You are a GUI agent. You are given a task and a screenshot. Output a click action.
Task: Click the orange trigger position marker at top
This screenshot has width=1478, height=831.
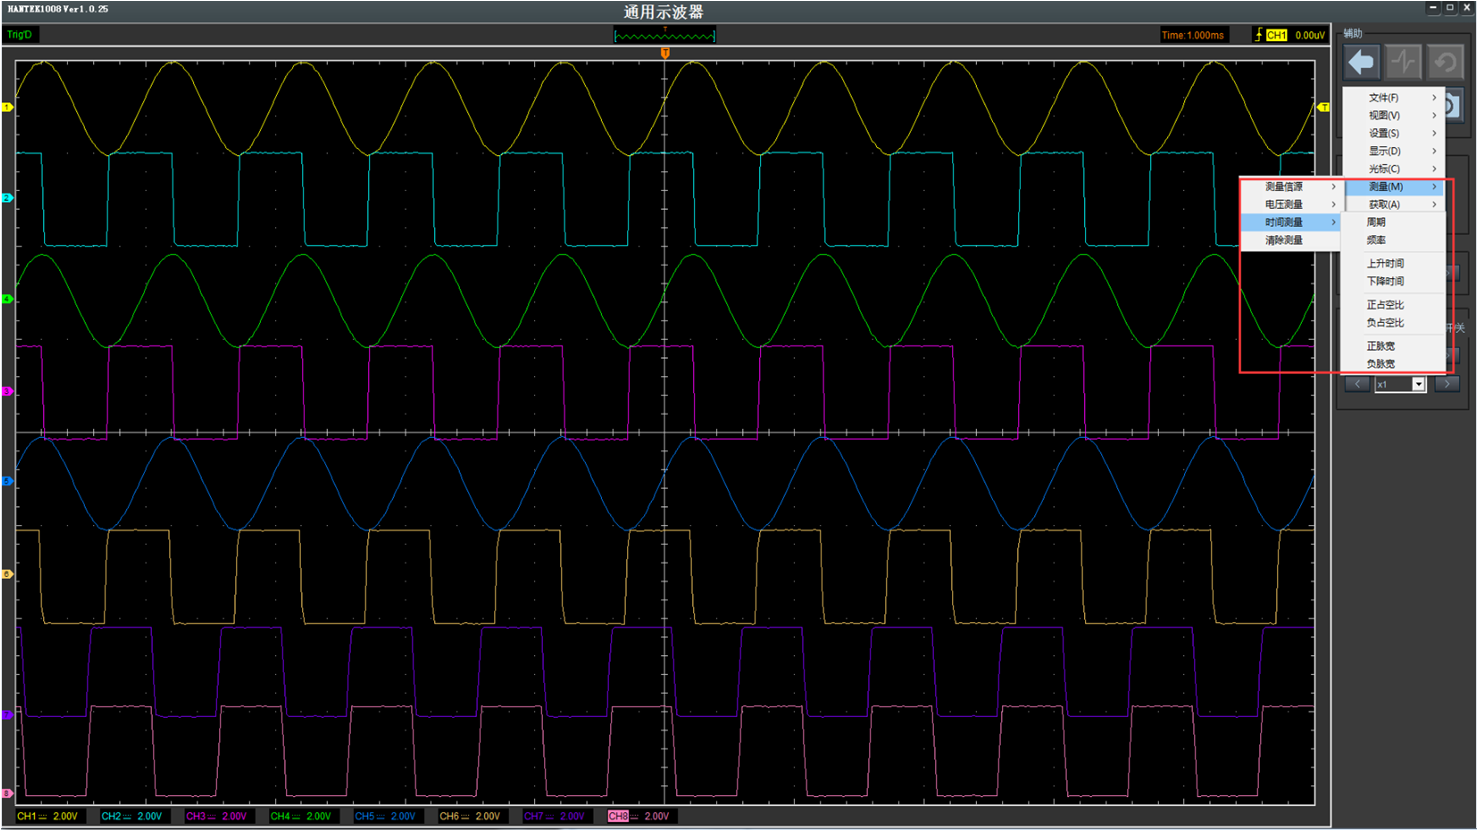[665, 53]
